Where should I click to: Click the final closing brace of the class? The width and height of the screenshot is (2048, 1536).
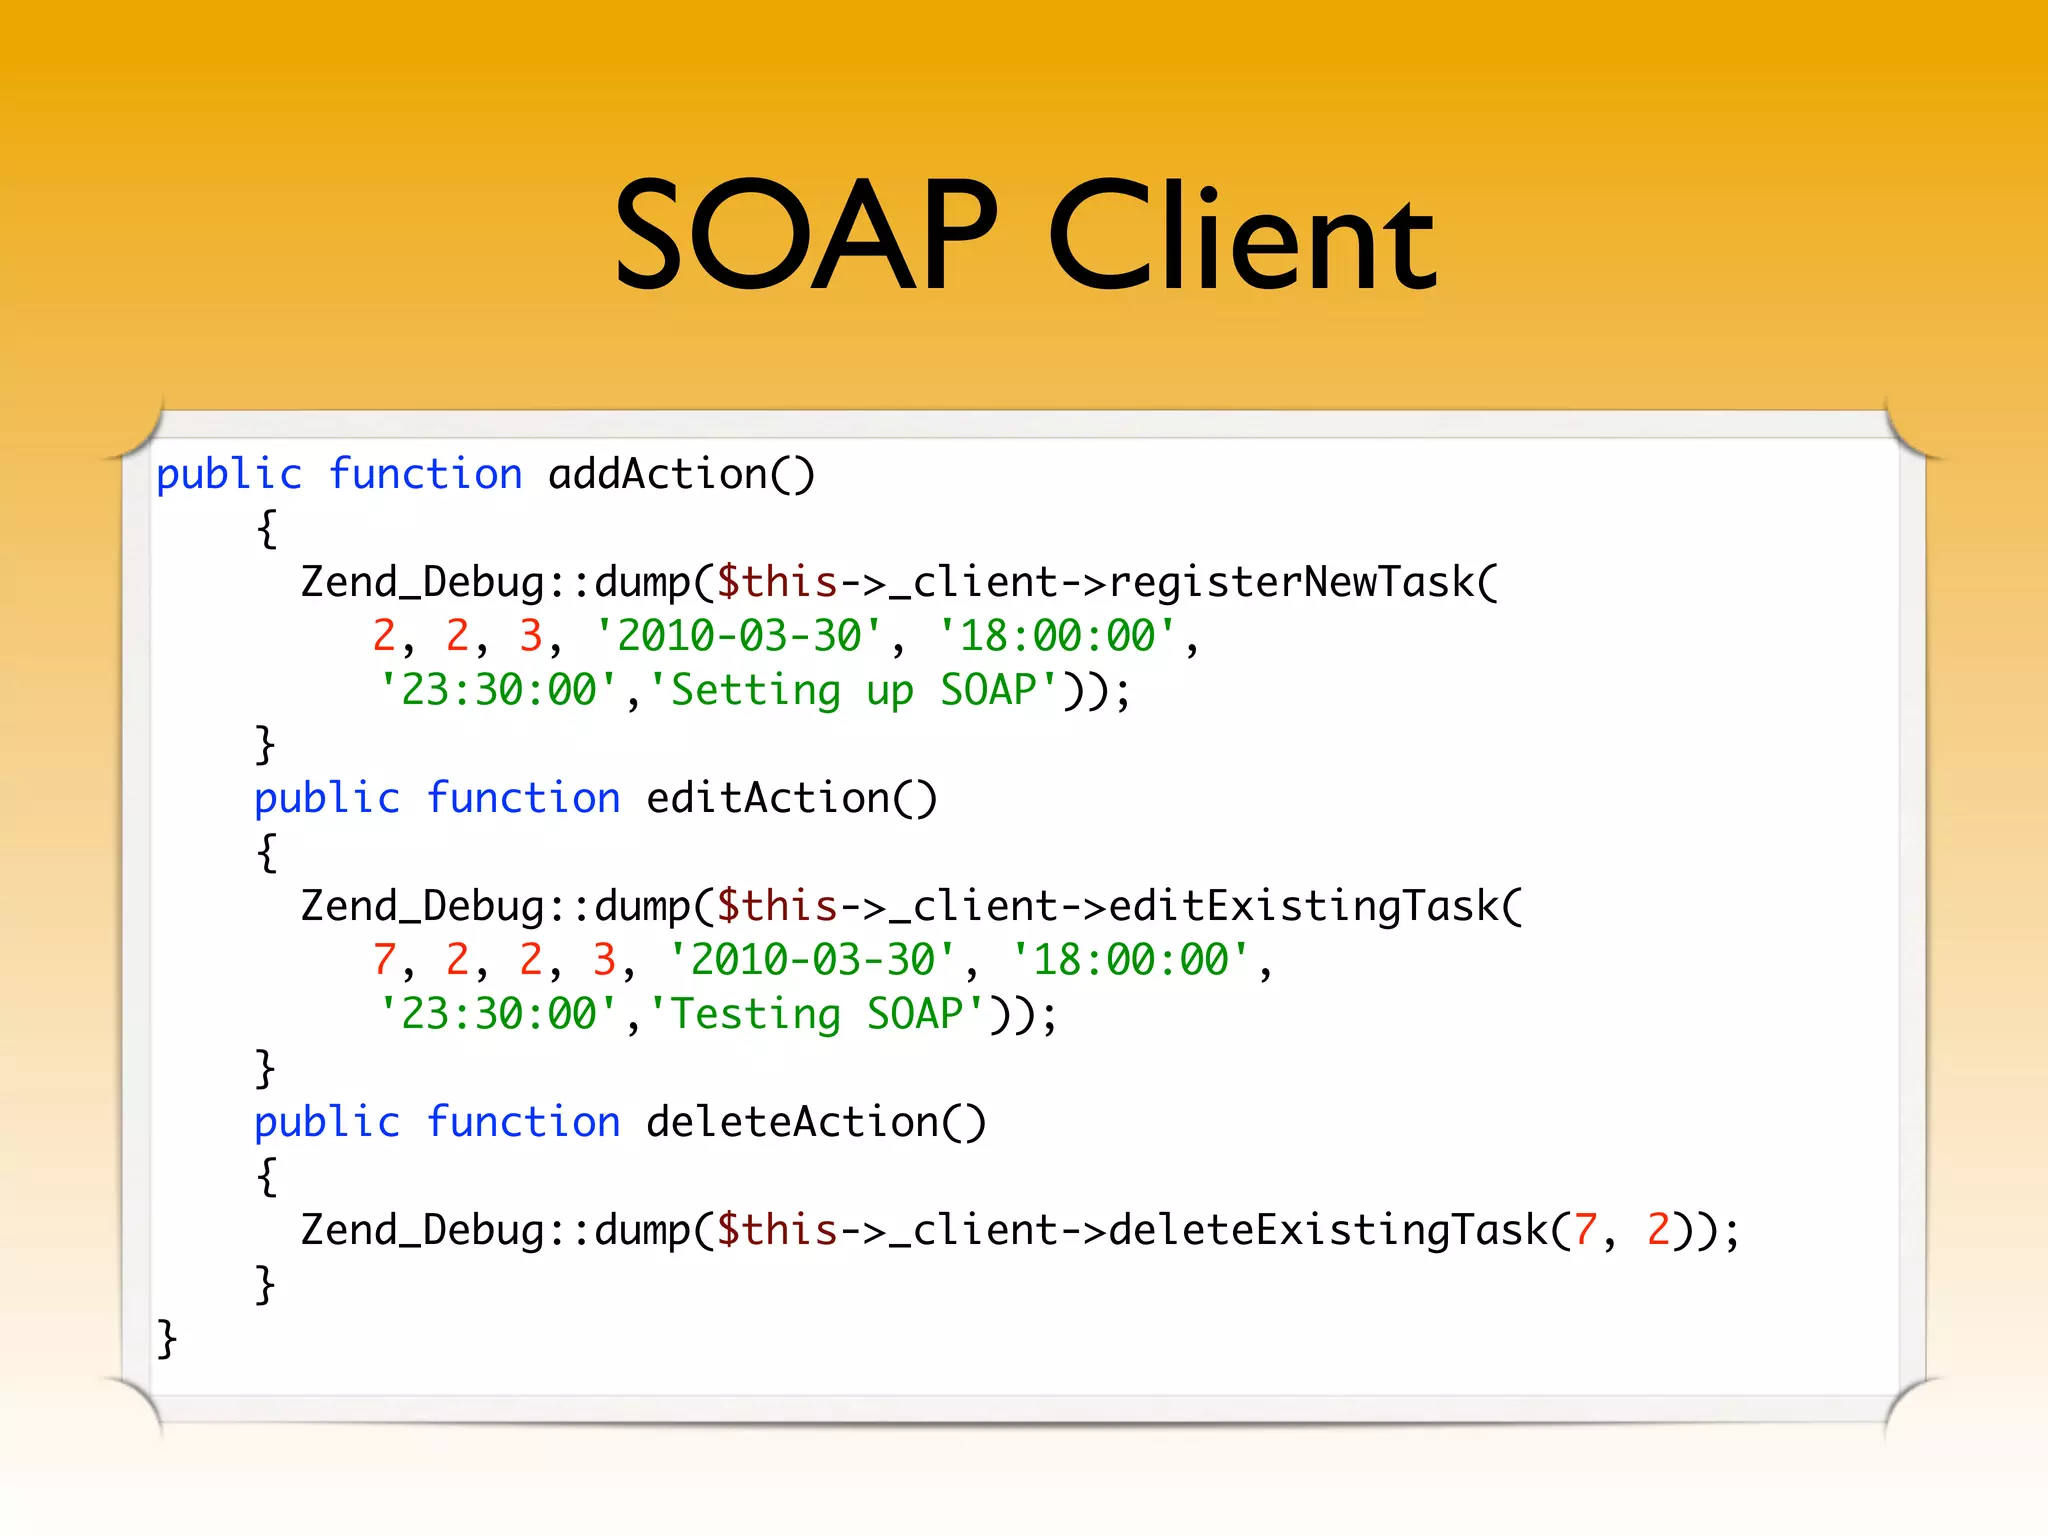(167, 1338)
